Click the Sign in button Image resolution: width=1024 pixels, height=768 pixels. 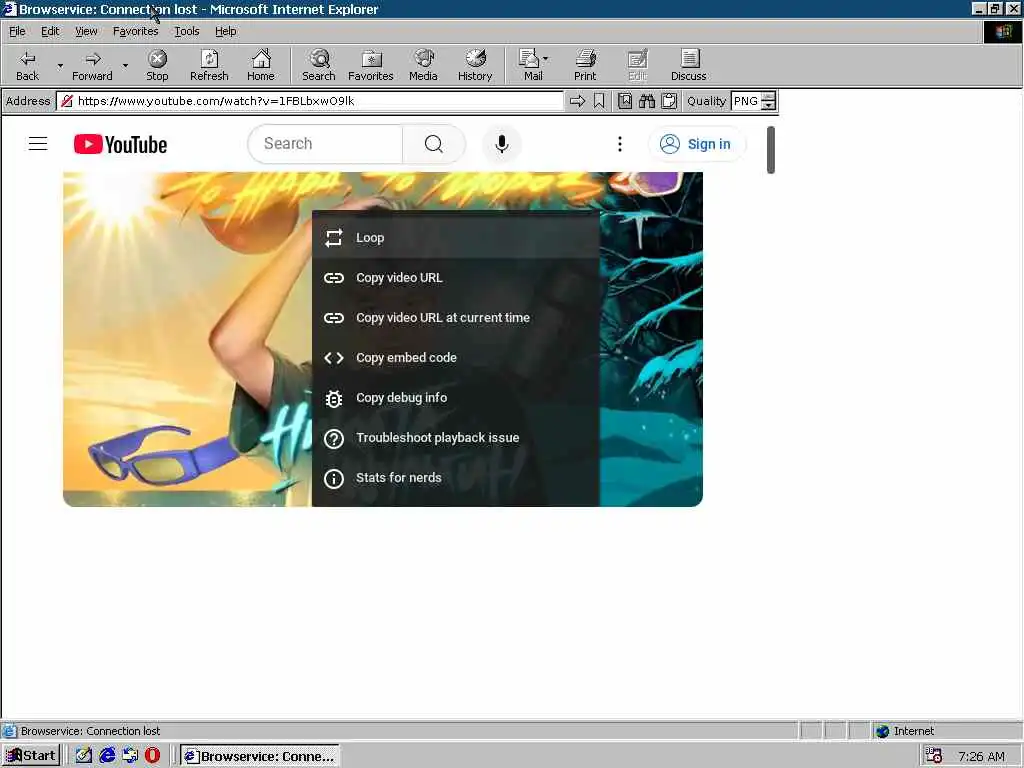tap(696, 144)
